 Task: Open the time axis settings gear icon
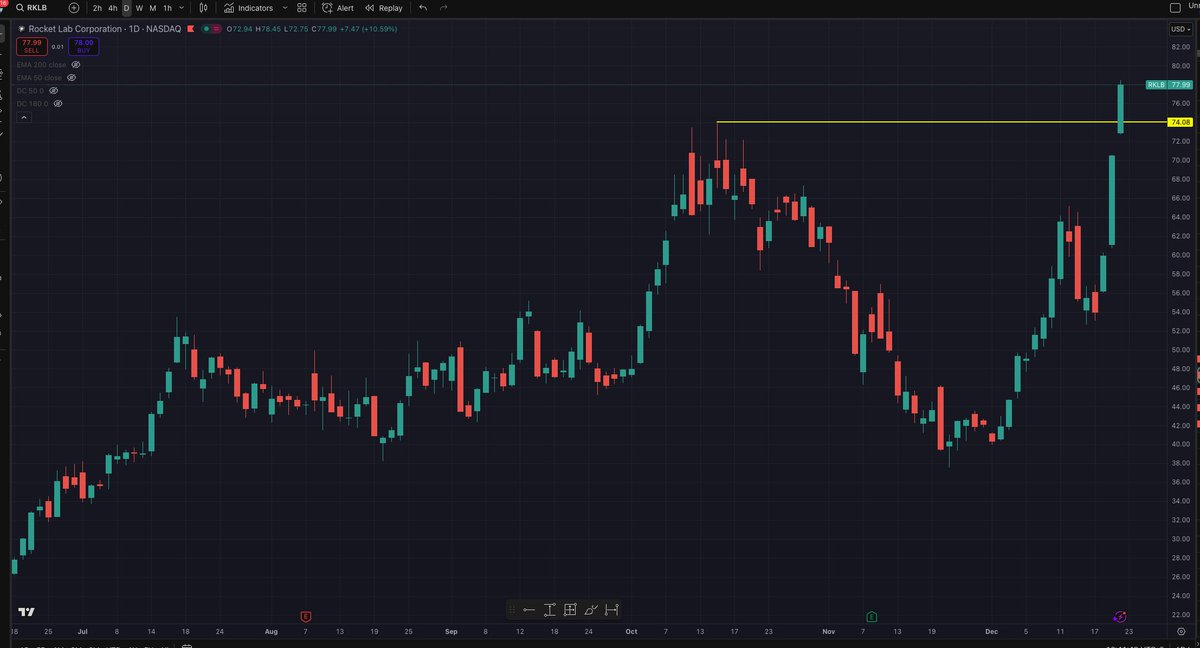coord(1181,631)
